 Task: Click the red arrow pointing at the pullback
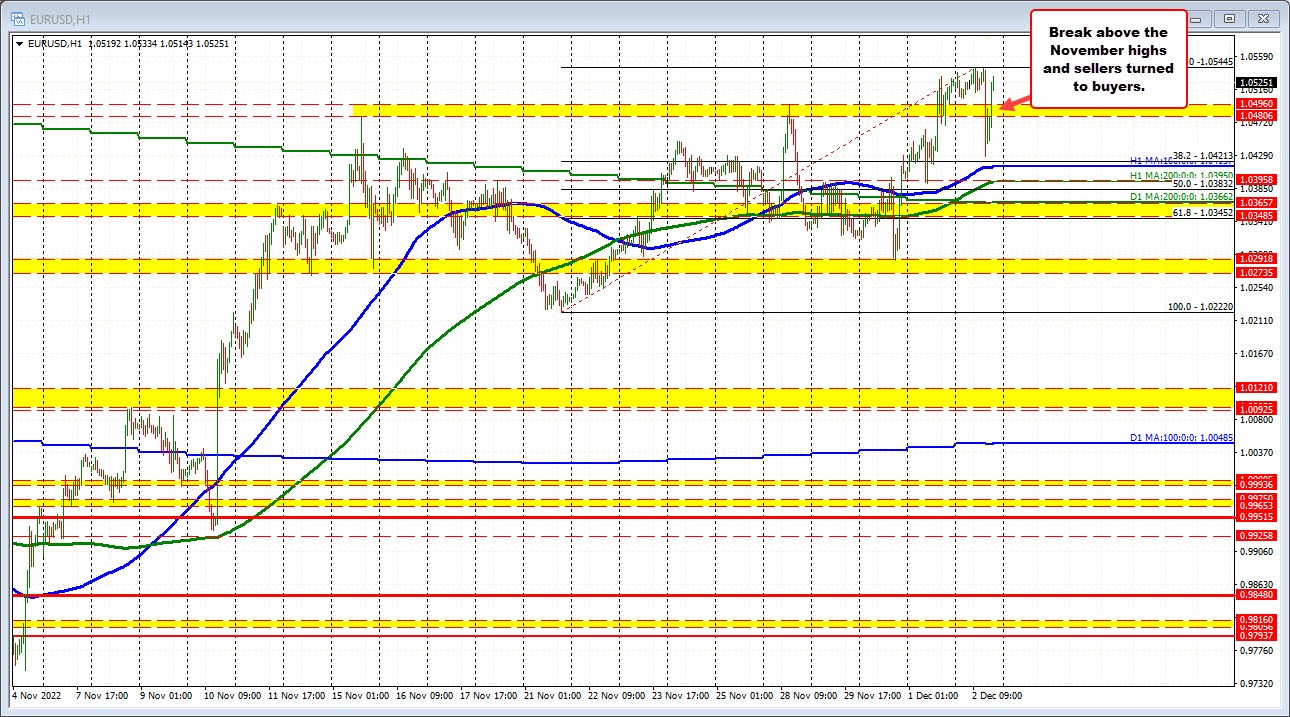pyautogui.click(x=1012, y=102)
